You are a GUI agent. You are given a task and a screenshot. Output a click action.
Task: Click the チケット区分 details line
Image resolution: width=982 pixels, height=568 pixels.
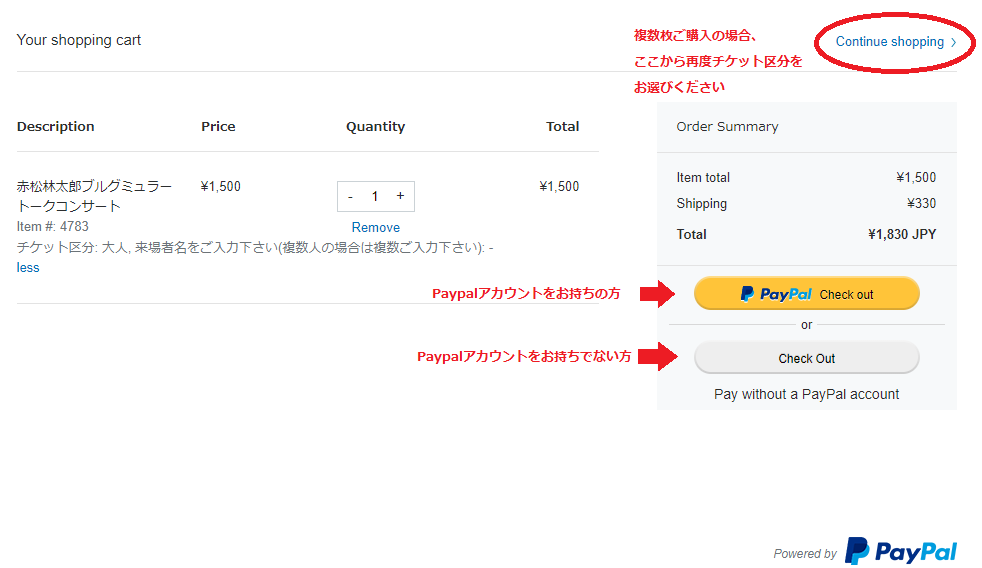pyautogui.click(x=255, y=247)
